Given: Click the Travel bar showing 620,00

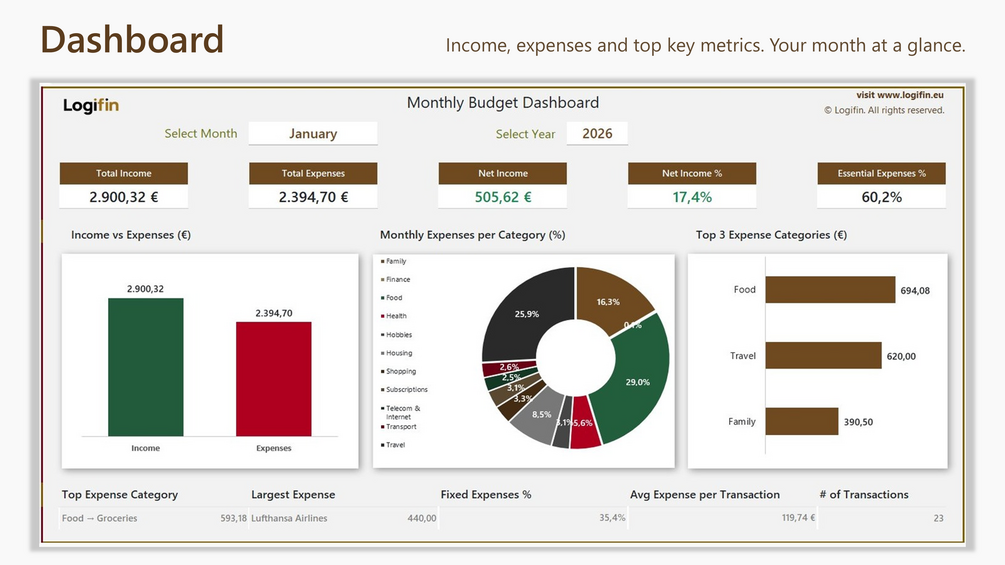Looking at the screenshot, I should click(x=824, y=356).
